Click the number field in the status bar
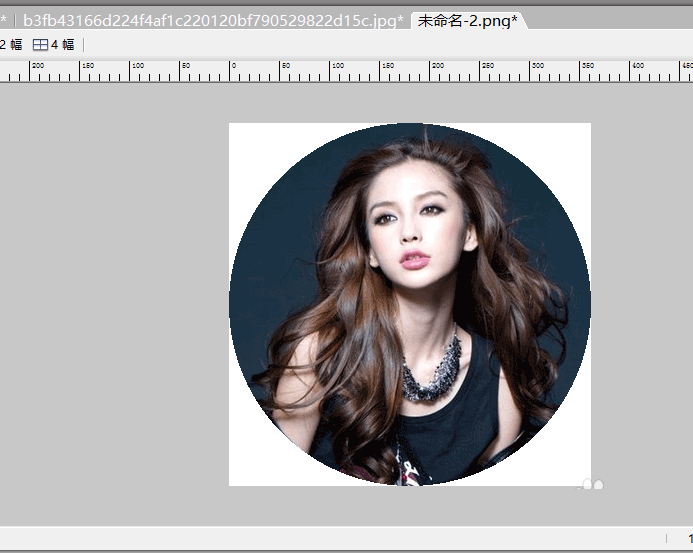693x553 pixels. pyautogui.click(x=689, y=538)
